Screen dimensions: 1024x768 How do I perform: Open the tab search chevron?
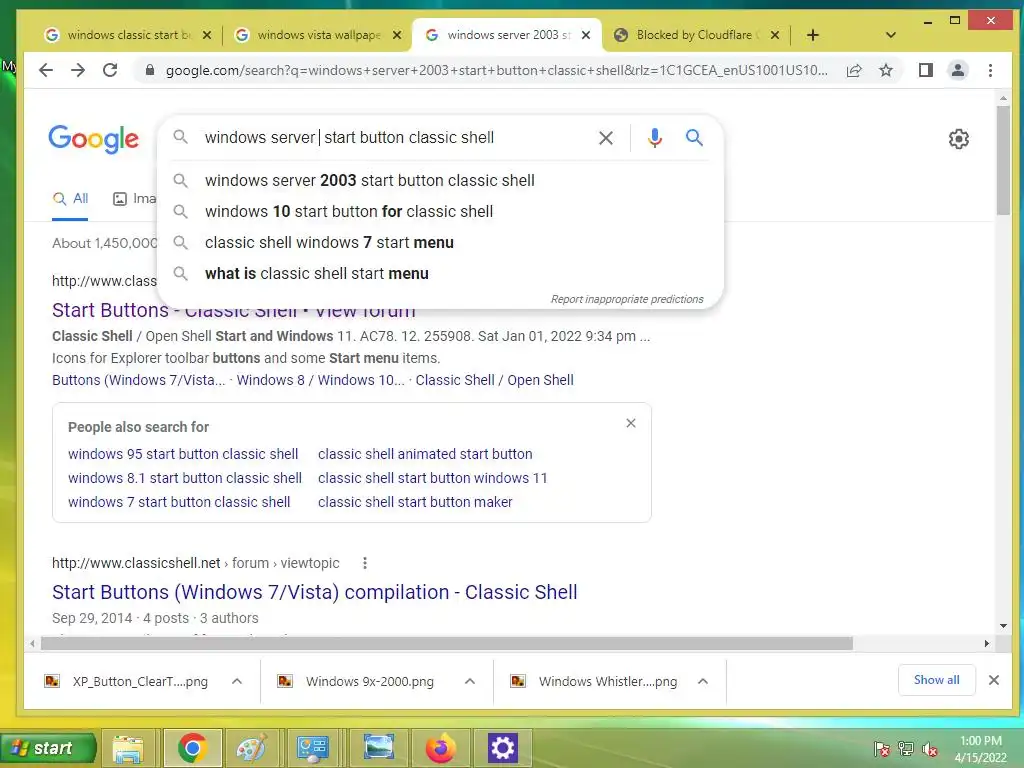tap(890, 35)
